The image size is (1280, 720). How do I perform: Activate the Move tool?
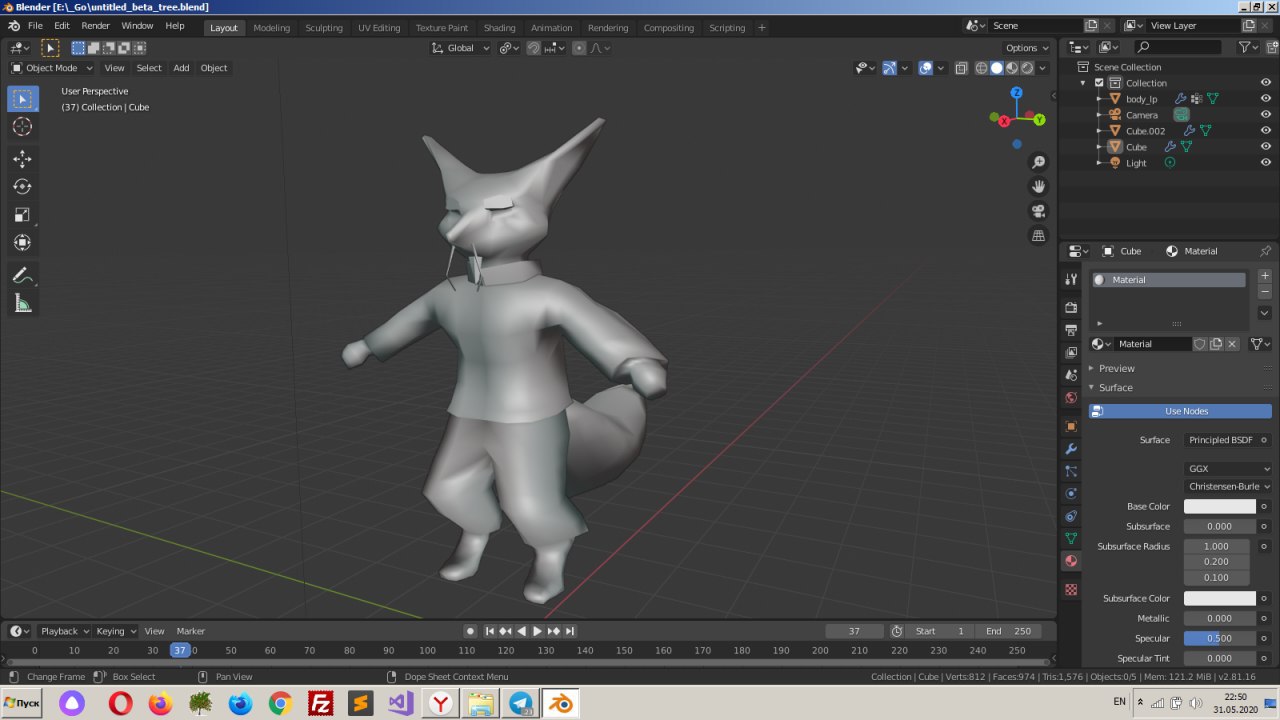(x=22, y=159)
